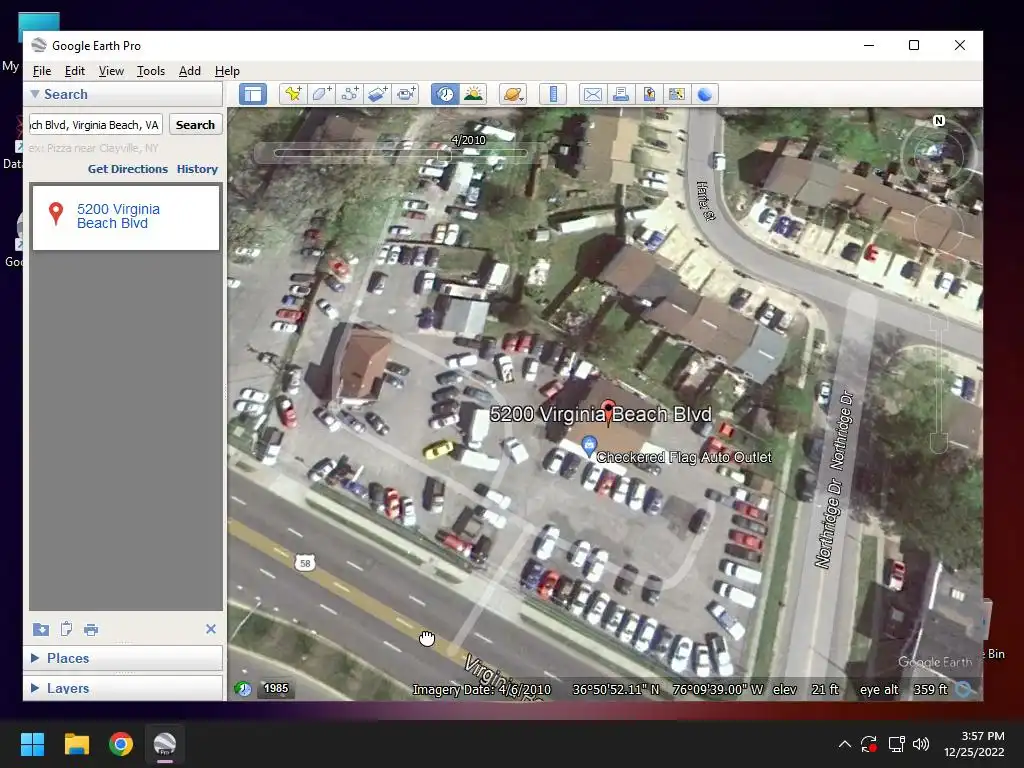Click the volume speaker tray icon
Image resolution: width=1024 pixels, height=768 pixels.
point(921,744)
